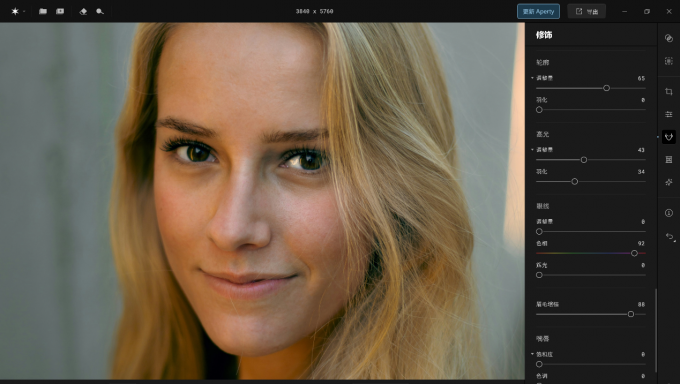Click the circled info icon in sidebar
680x384 pixels.
[x=669, y=213]
